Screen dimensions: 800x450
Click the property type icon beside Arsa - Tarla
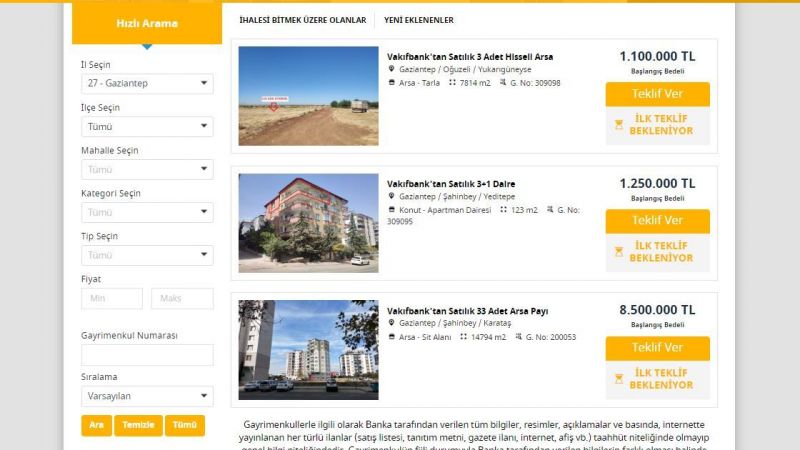pyautogui.click(x=391, y=82)
